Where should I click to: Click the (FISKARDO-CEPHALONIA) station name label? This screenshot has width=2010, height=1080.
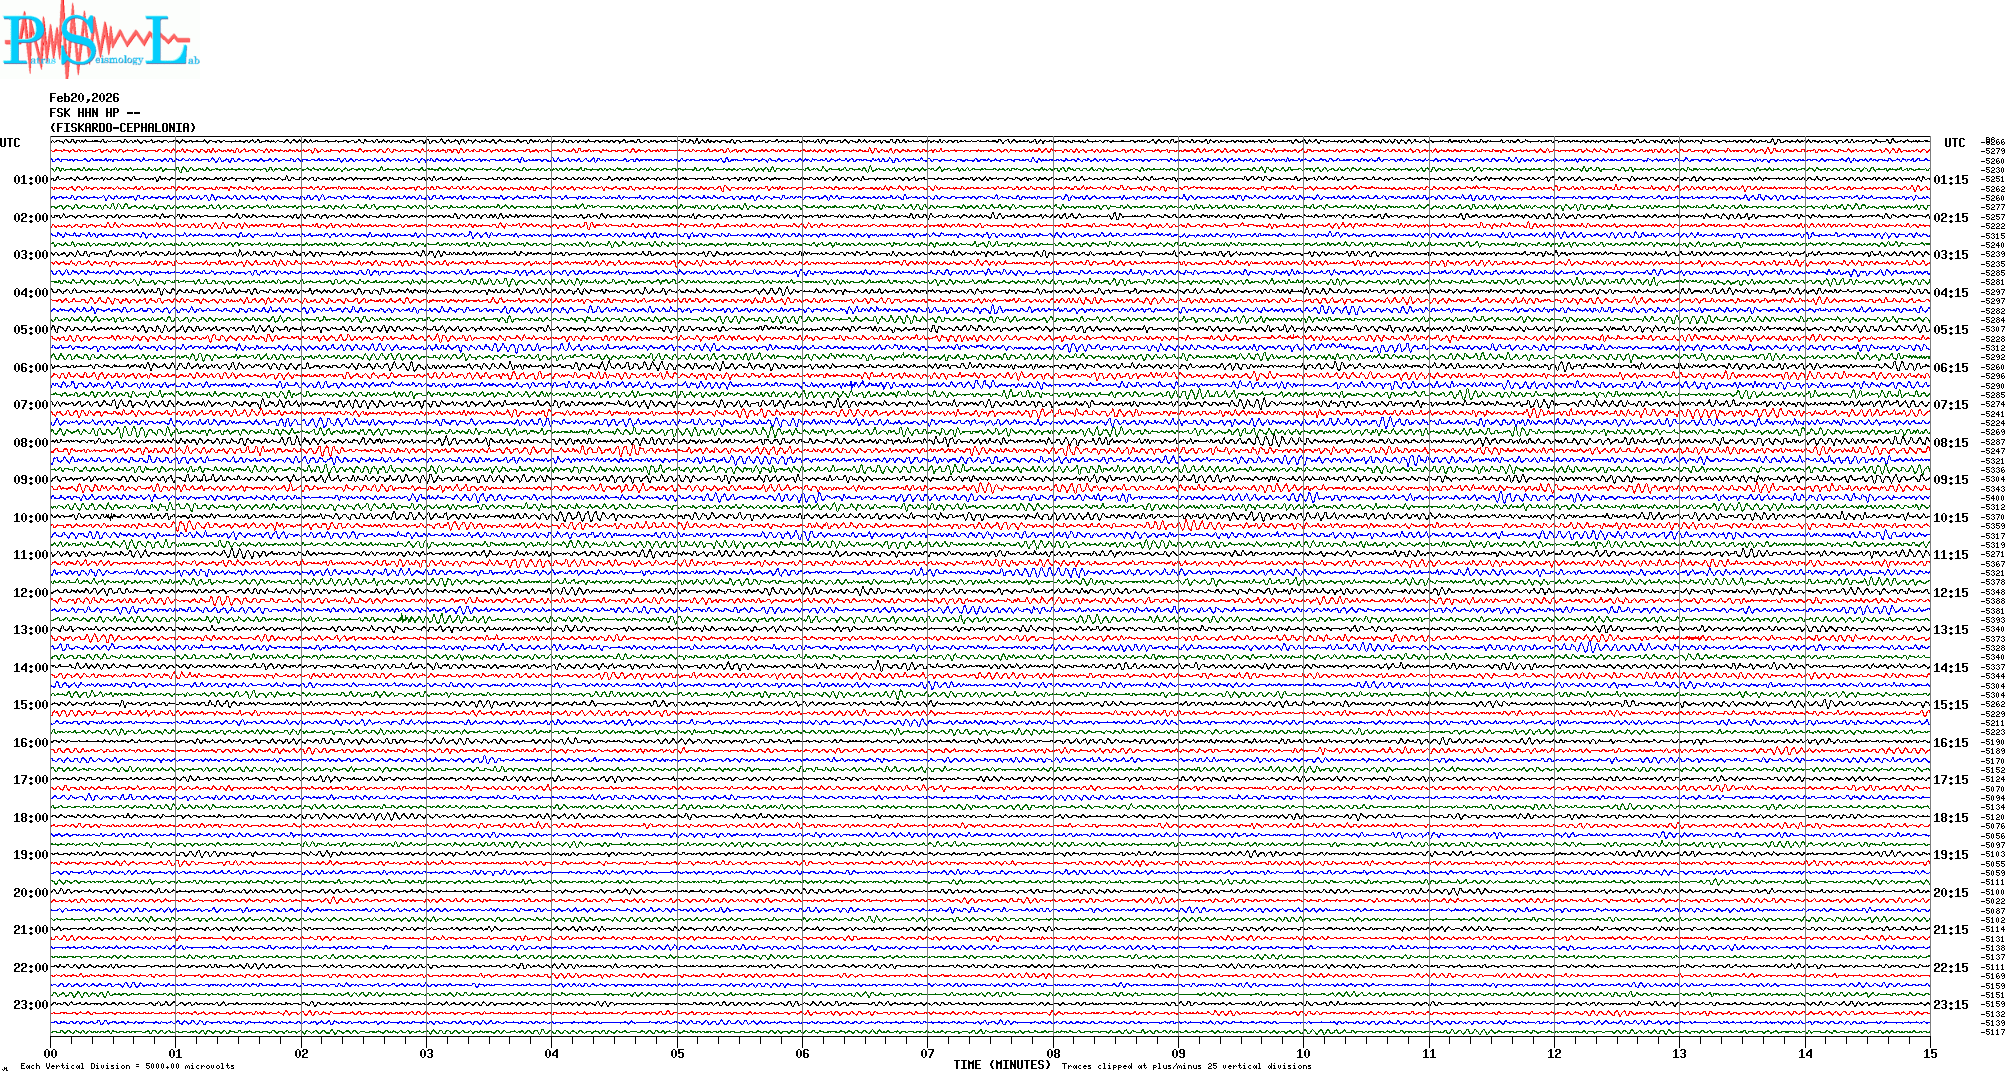tap(123, 128)
